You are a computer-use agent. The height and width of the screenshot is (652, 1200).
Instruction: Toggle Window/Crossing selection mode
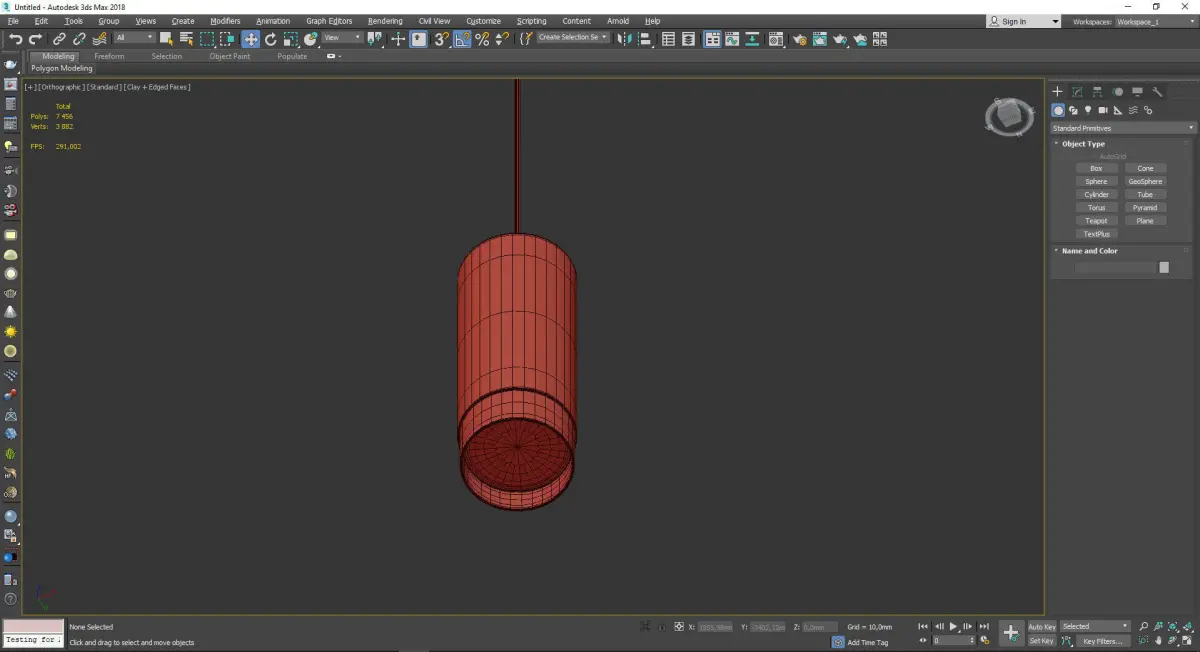pyautogui.click(x=227, y=39)
